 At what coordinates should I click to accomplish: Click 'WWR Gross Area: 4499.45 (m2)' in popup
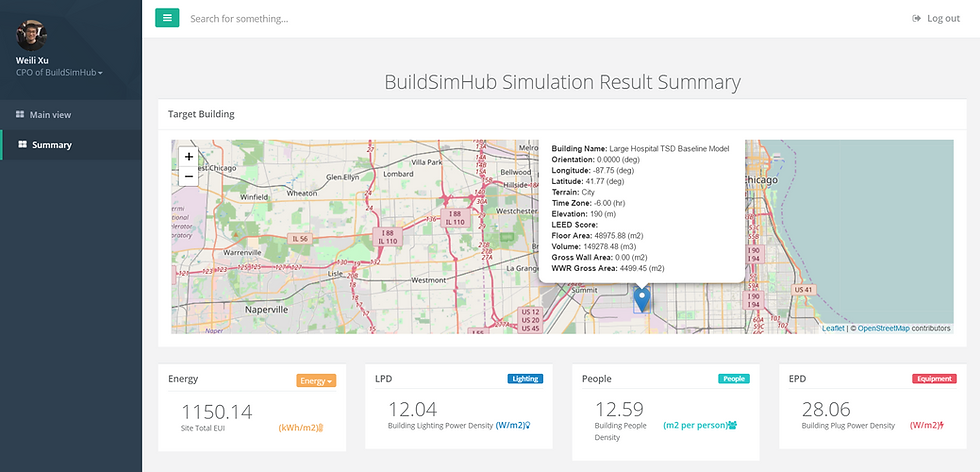click(608, 268)
